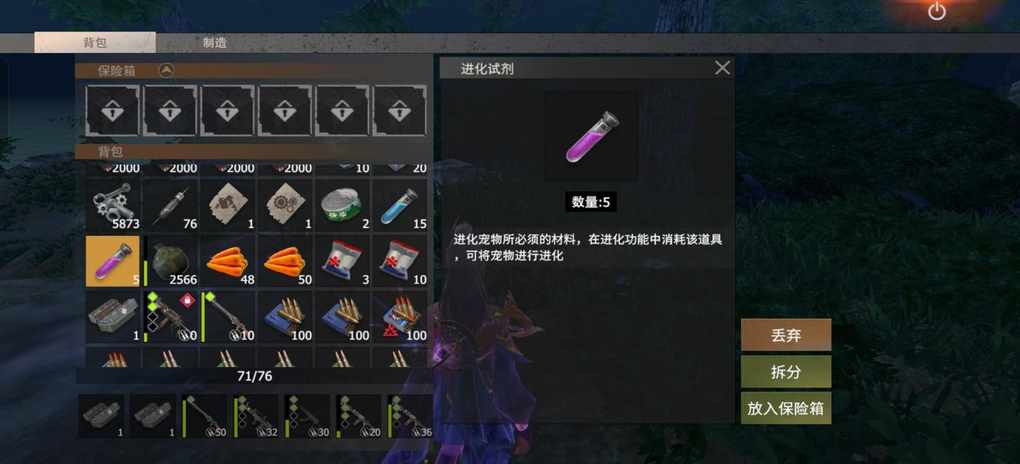Select the green canned food item
1020x464 pixels.
tap(342, 205)
